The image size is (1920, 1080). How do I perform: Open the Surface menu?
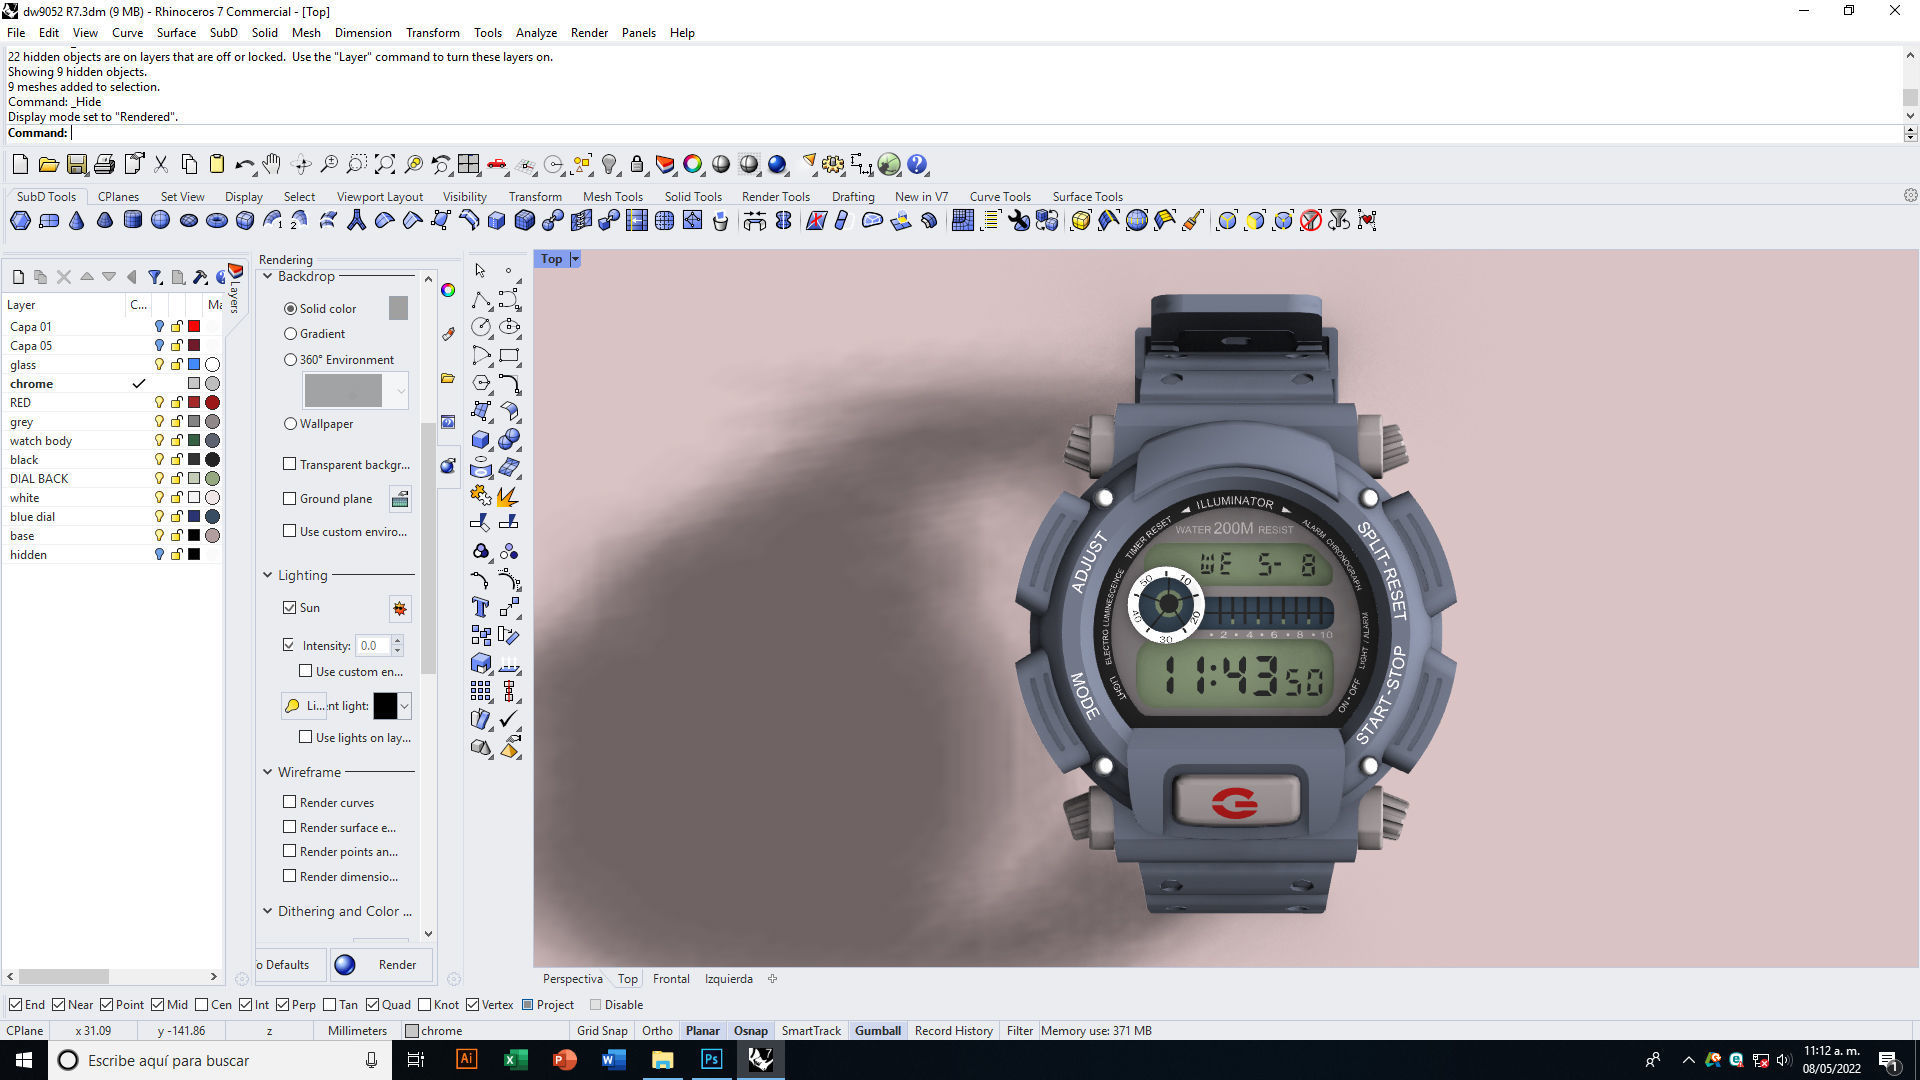[x=176, y=33]
